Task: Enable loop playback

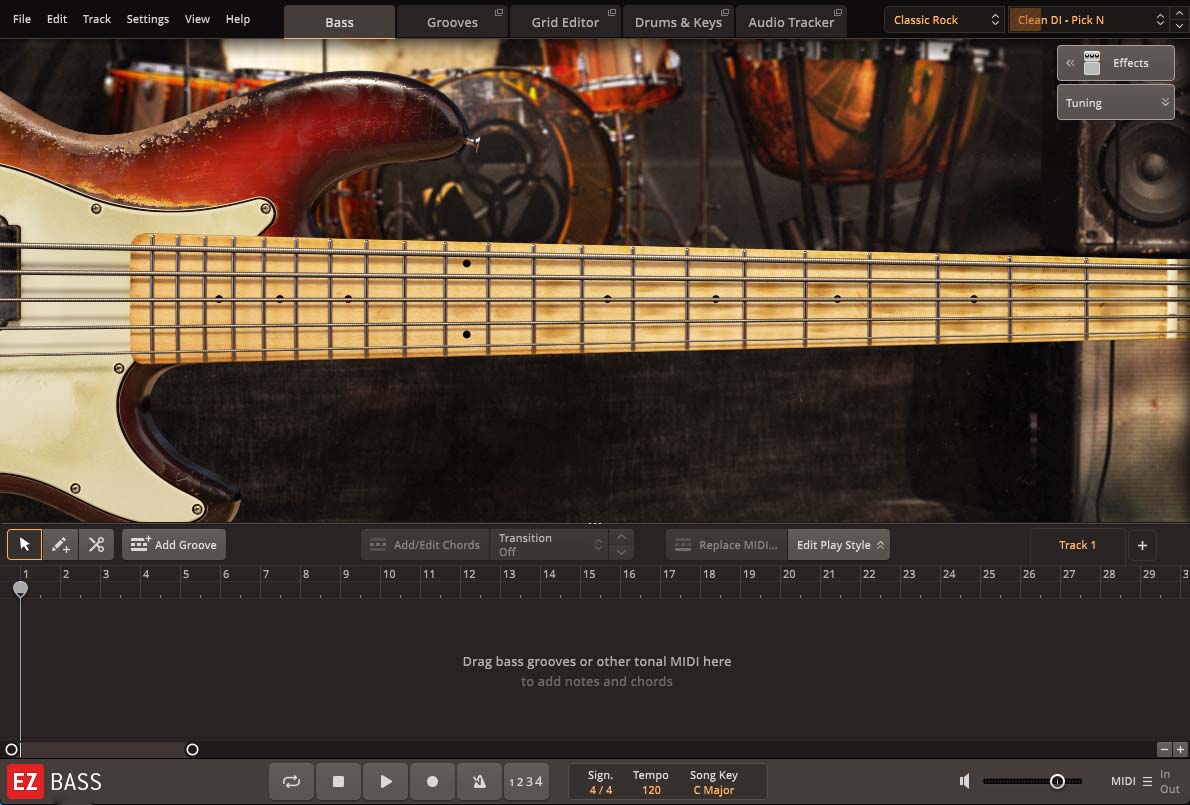Action: [x=291, y=781]
